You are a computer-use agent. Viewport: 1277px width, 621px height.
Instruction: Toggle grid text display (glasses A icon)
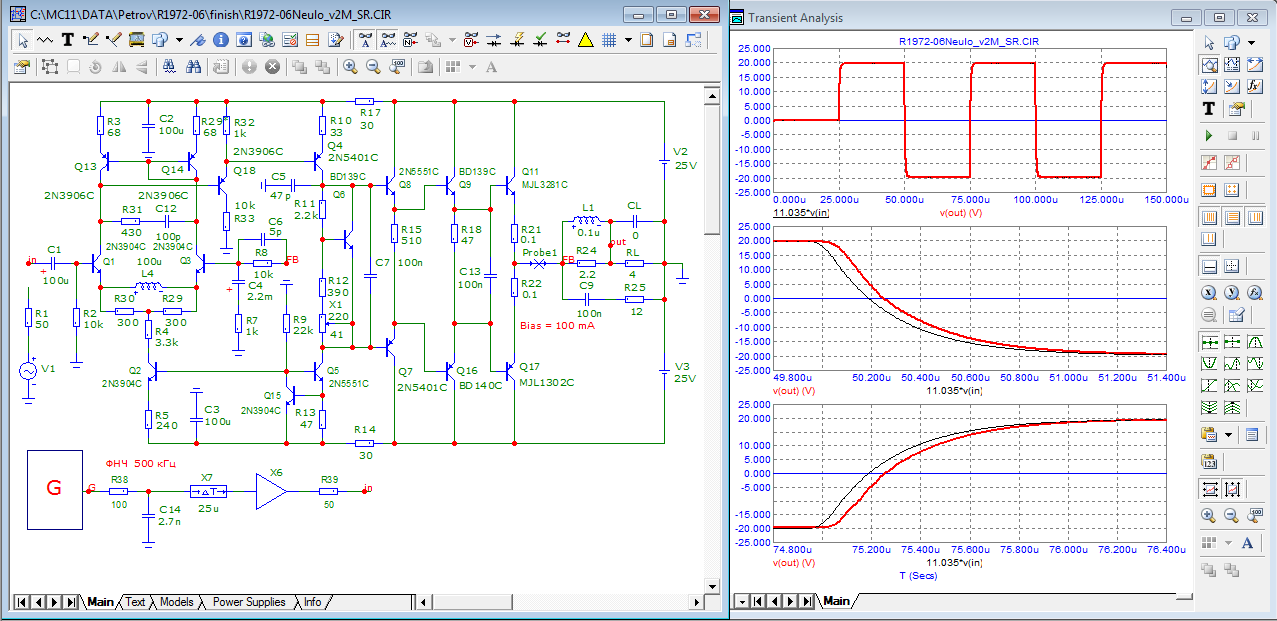[x=365, y=40]
